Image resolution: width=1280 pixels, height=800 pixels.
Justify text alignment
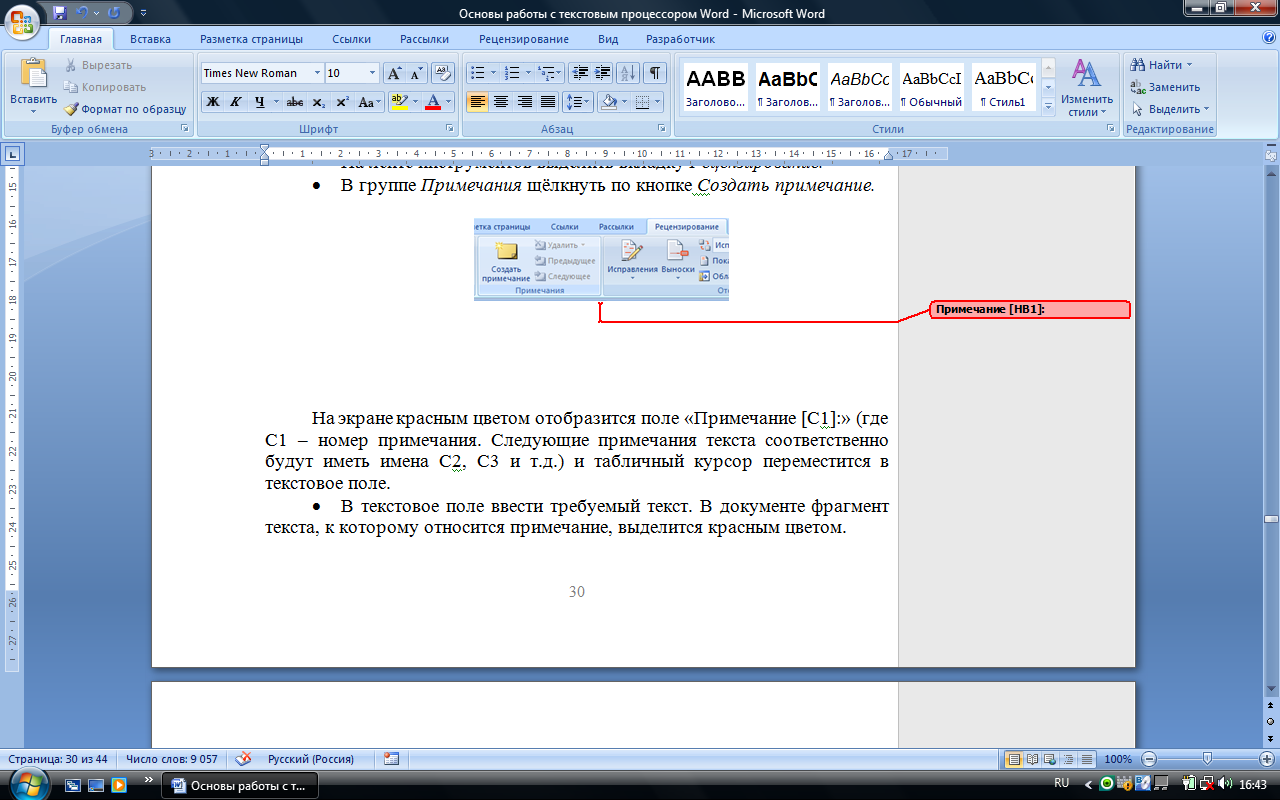coord(548,102)
